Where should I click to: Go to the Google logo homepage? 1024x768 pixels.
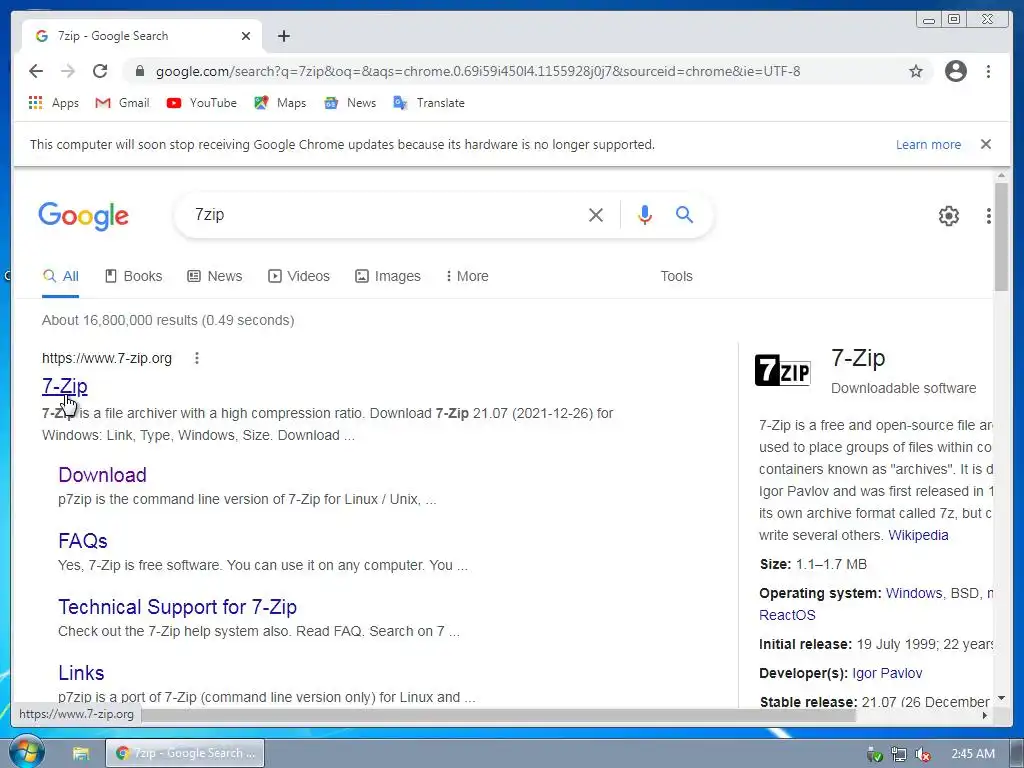pos(84,216)
